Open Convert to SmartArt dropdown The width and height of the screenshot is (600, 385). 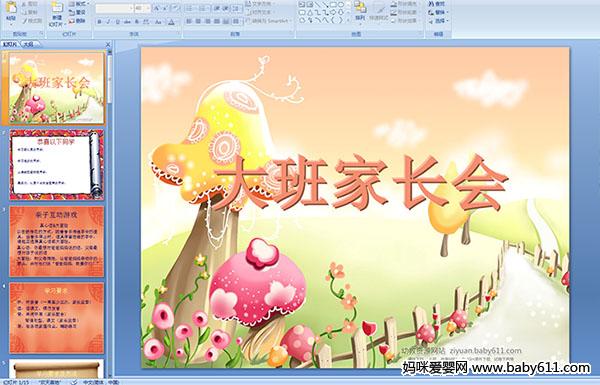tap(268, 21)
